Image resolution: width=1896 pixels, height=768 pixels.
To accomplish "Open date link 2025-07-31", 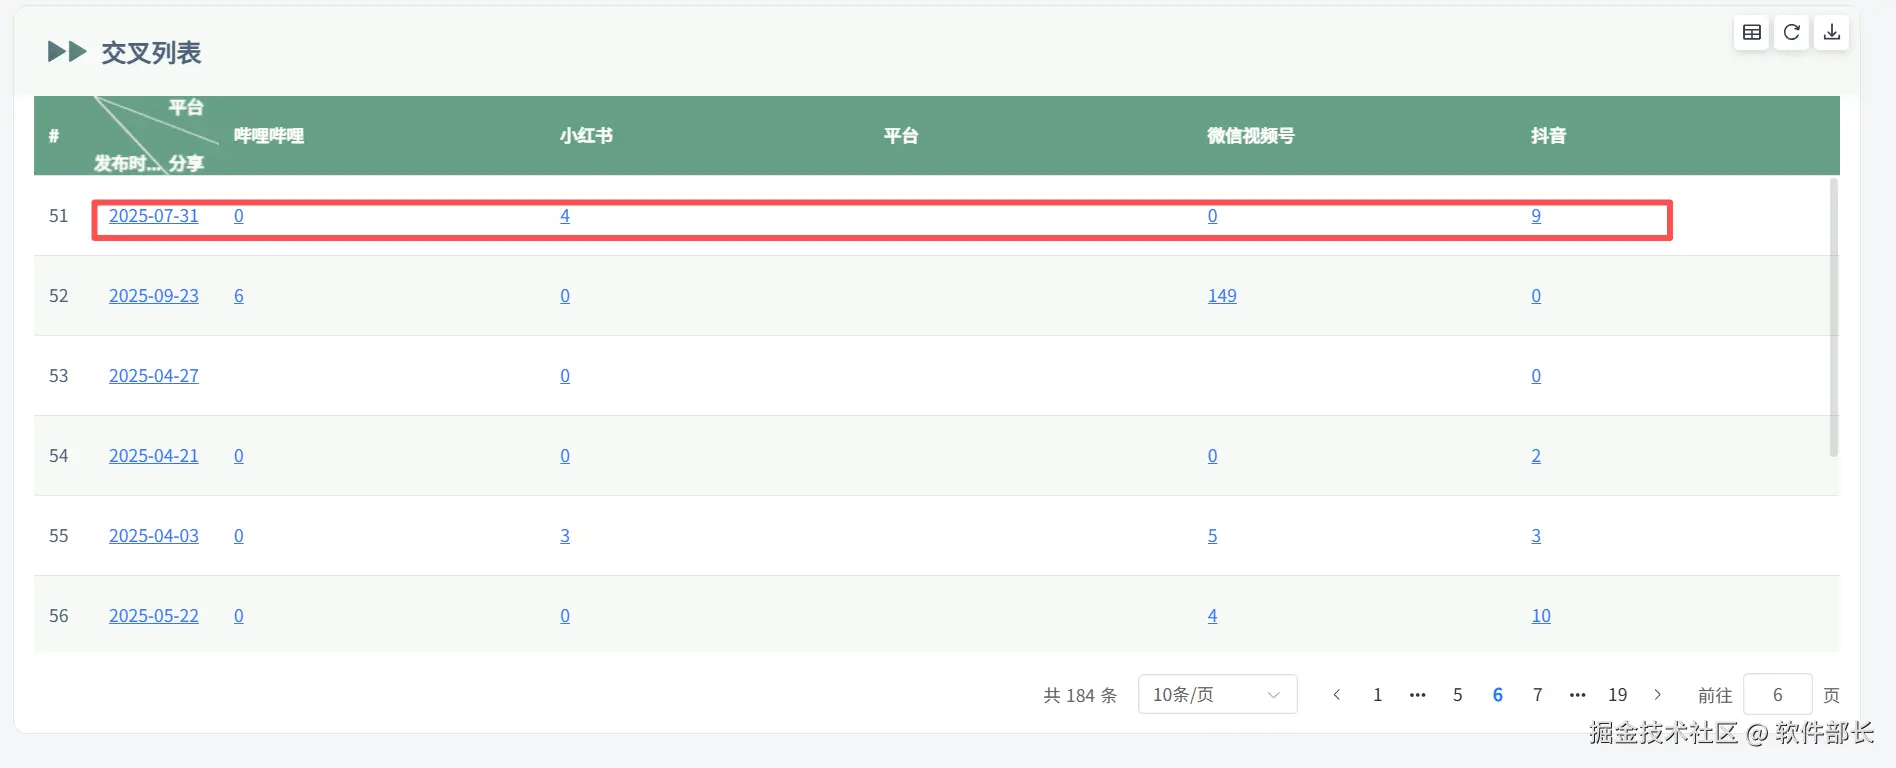I will coord(154,216).
